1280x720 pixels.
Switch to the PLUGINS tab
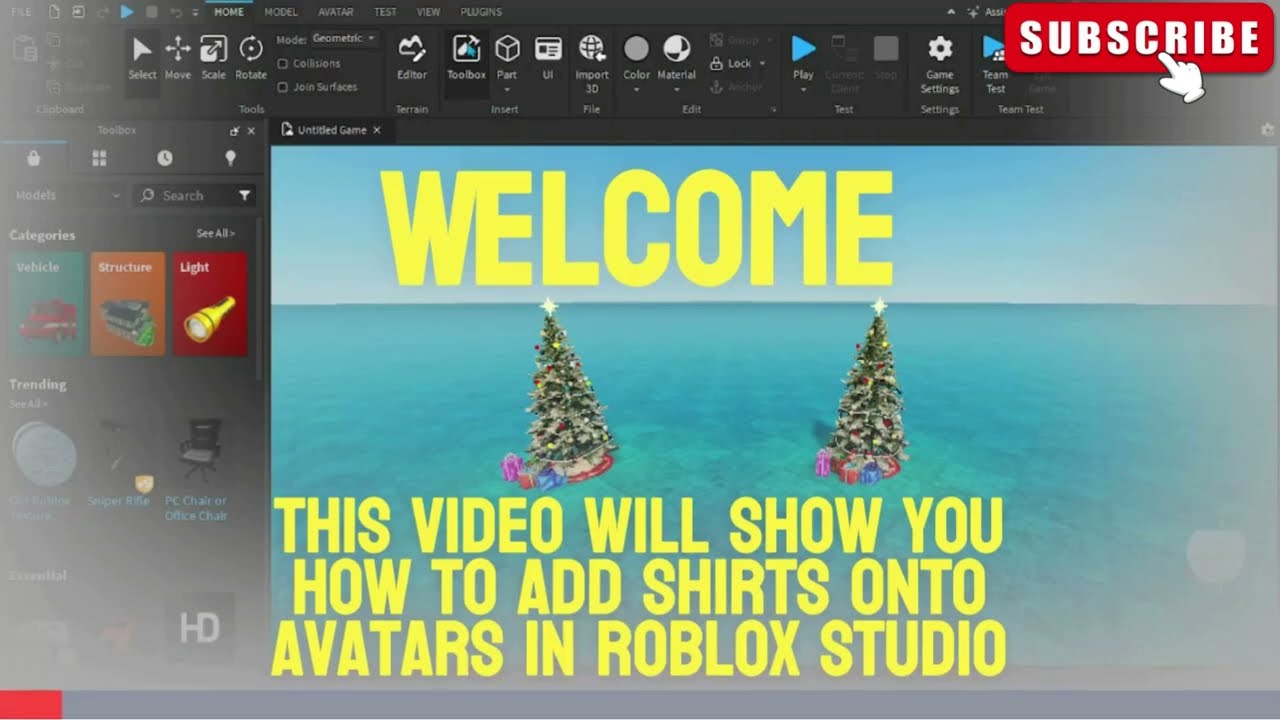pyautogui.click(x=481, y=12)
